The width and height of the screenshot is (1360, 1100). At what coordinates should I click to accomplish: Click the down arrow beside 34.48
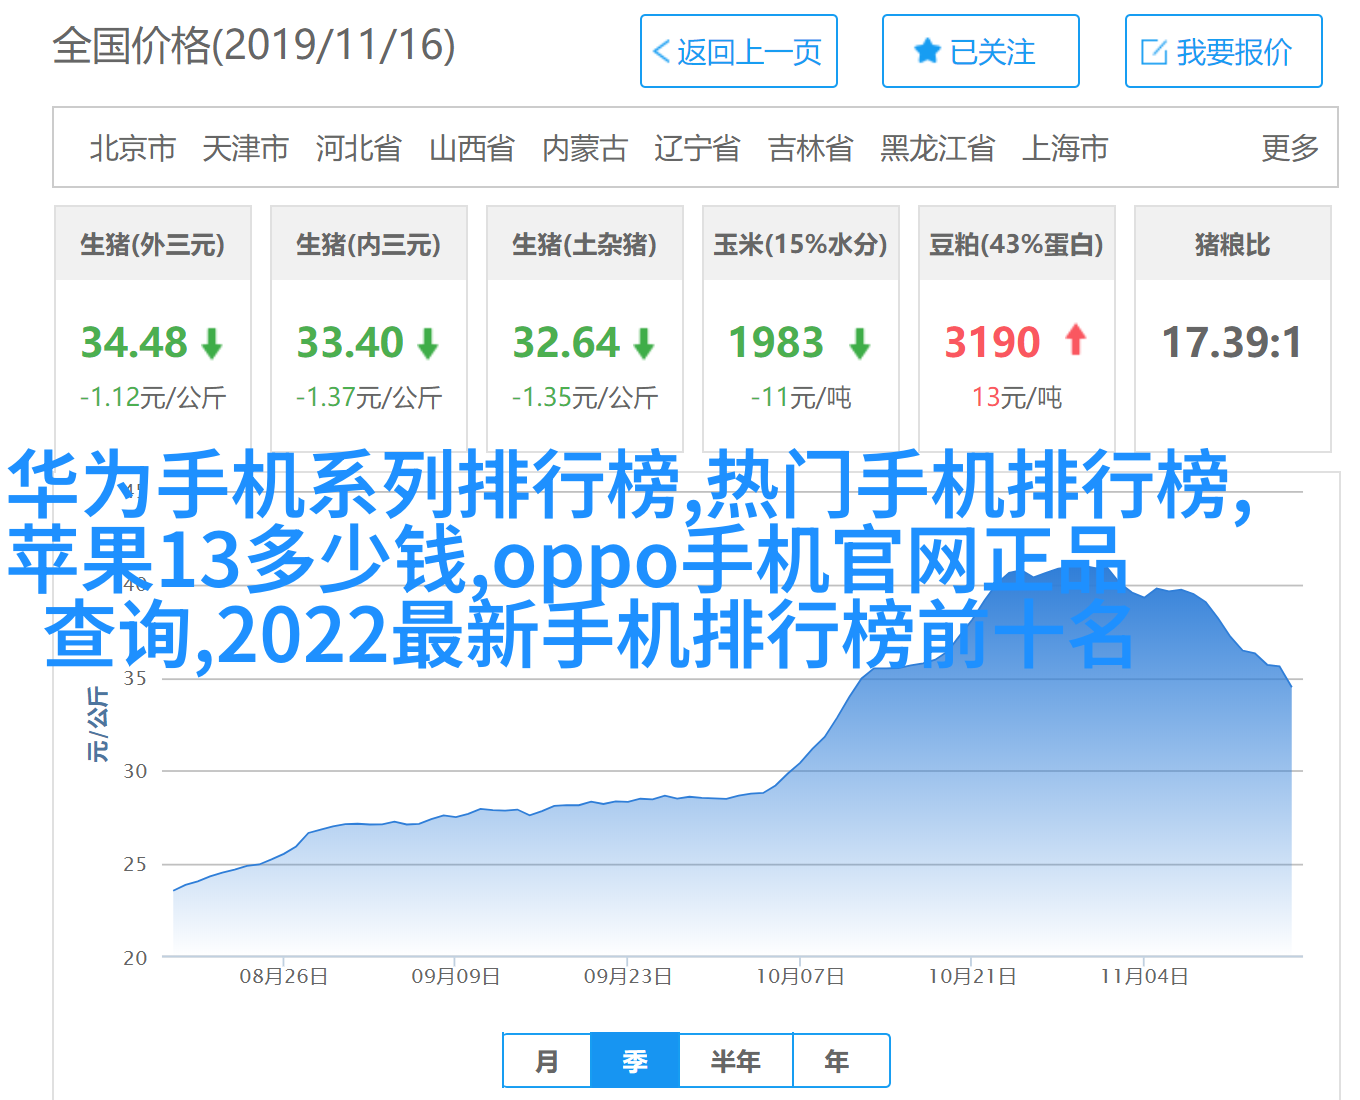212,344
